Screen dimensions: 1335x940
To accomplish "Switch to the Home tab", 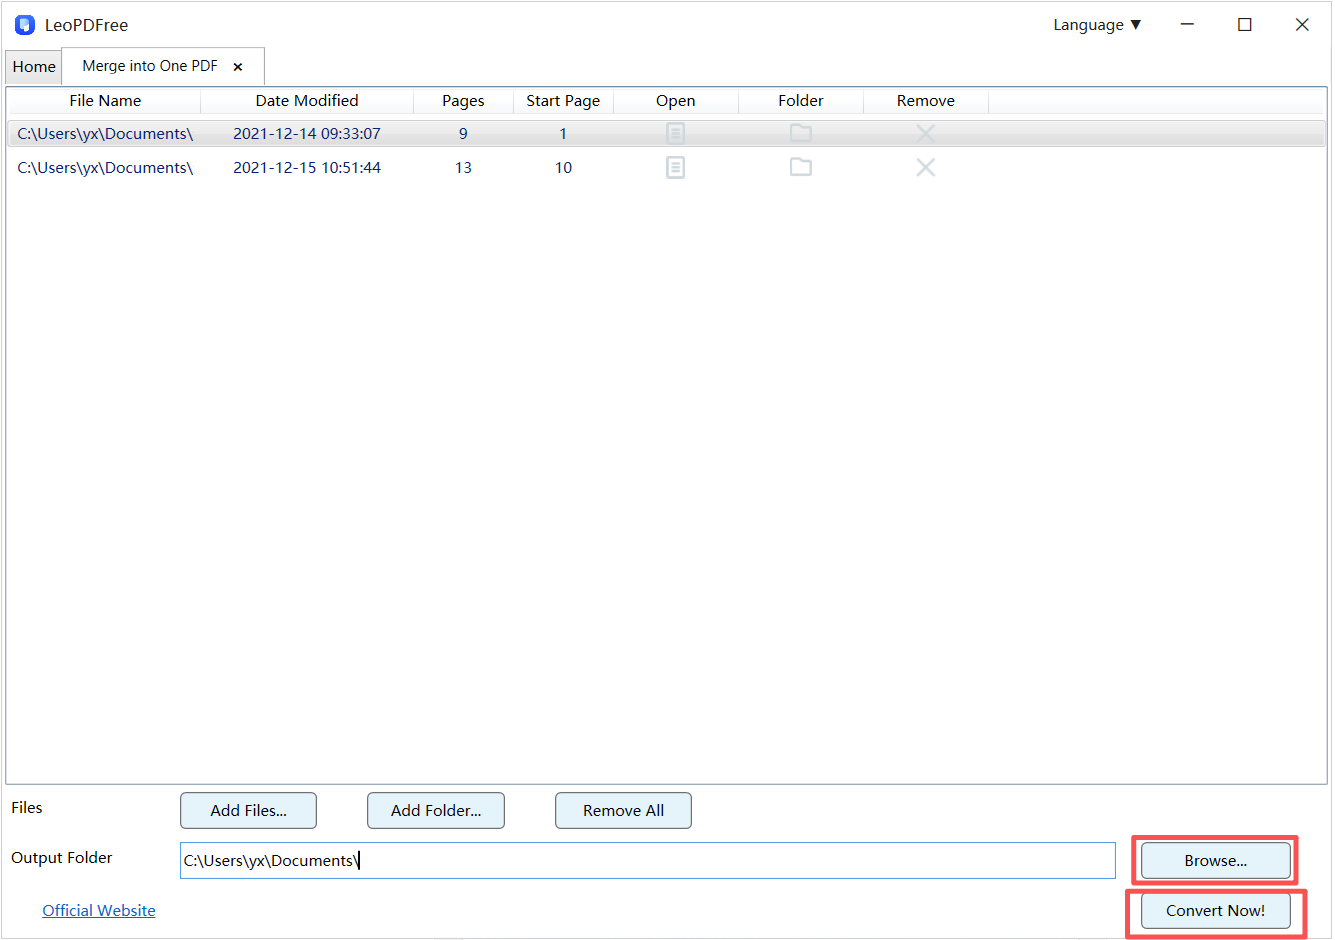I will (34, 67).
